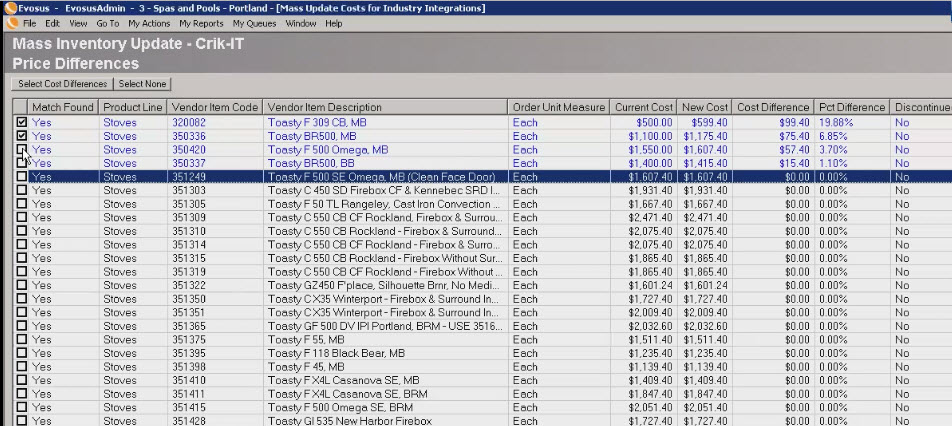Sort by the Current Cost column header
The height and width of the screenshot is (426, 952).
[642, 107]
